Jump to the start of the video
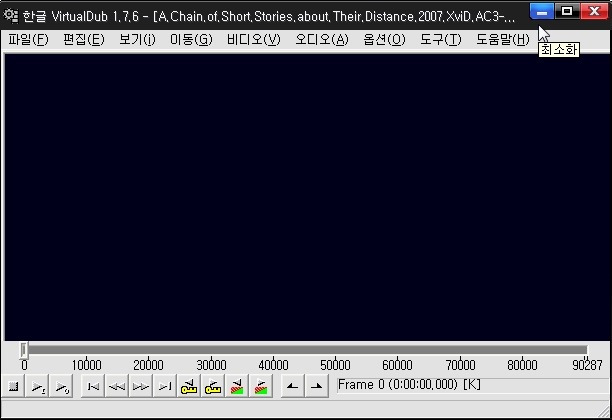Image resolution: width=612 pixels, height=420 pixels. pos(93,386)
